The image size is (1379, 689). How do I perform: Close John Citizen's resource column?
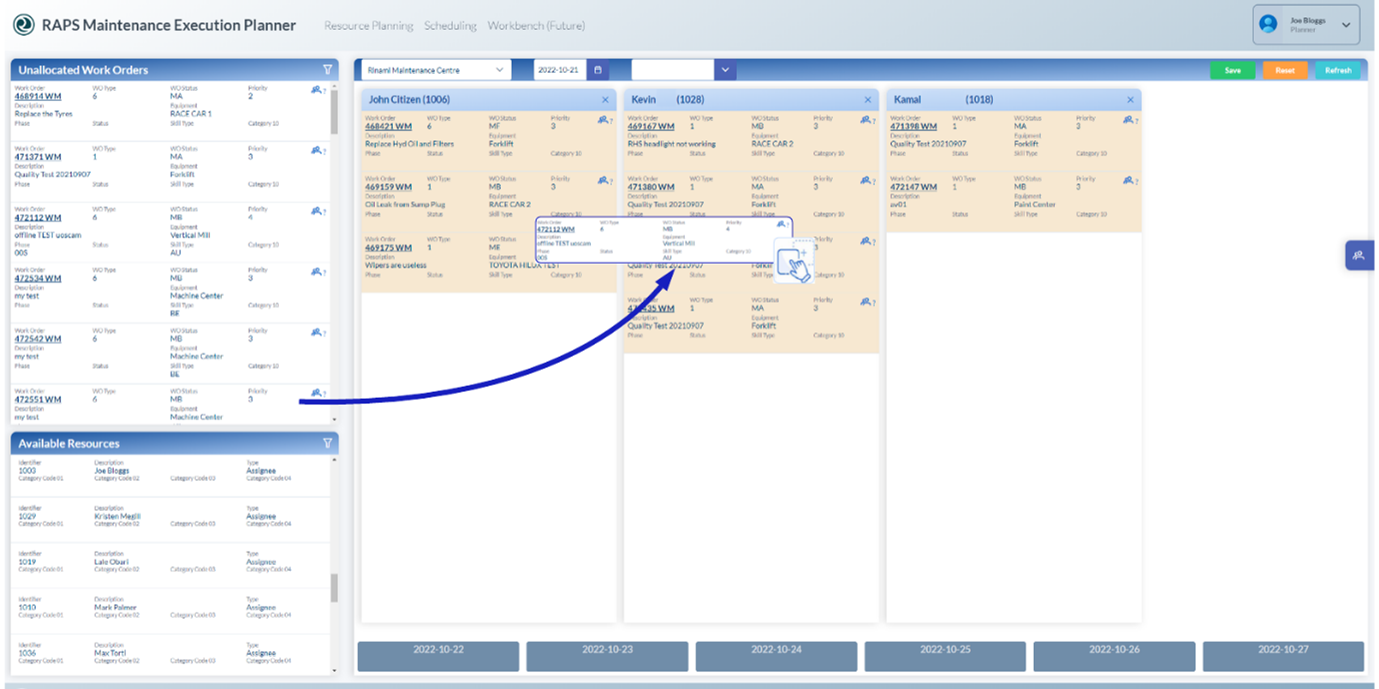604,99
